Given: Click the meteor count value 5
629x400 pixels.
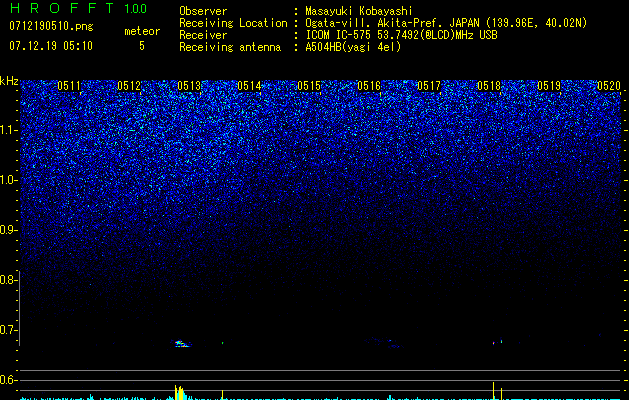Looking at the screenshot, I should tap(142, 46).
